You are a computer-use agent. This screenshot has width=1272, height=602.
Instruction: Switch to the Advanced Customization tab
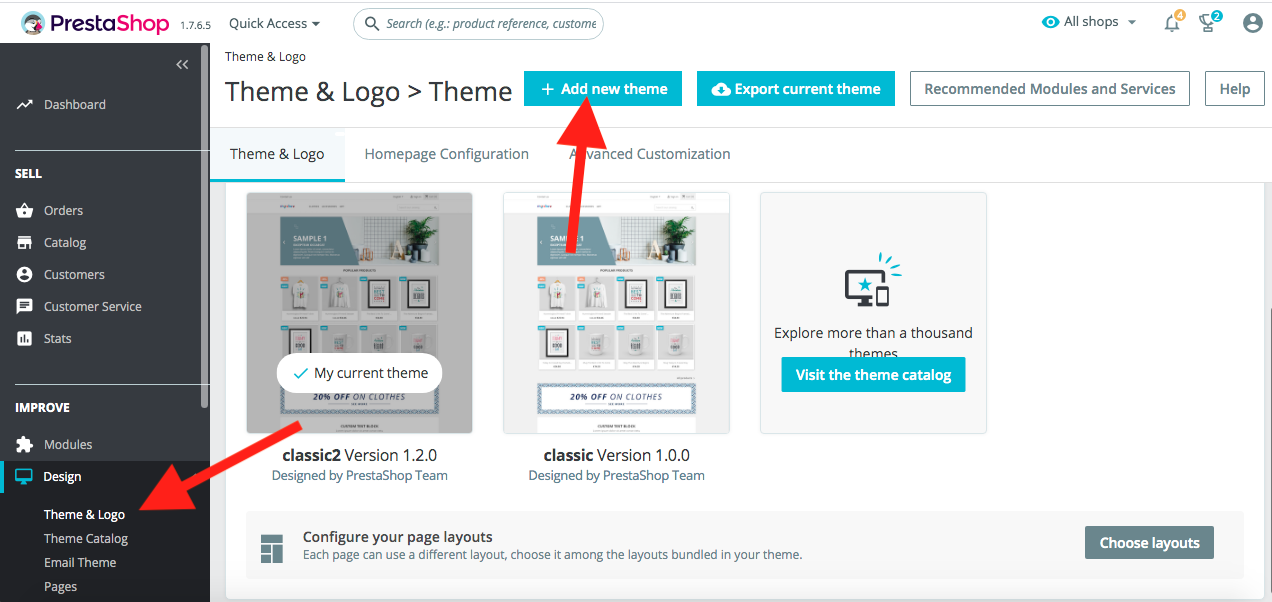(x=650, y=154)
